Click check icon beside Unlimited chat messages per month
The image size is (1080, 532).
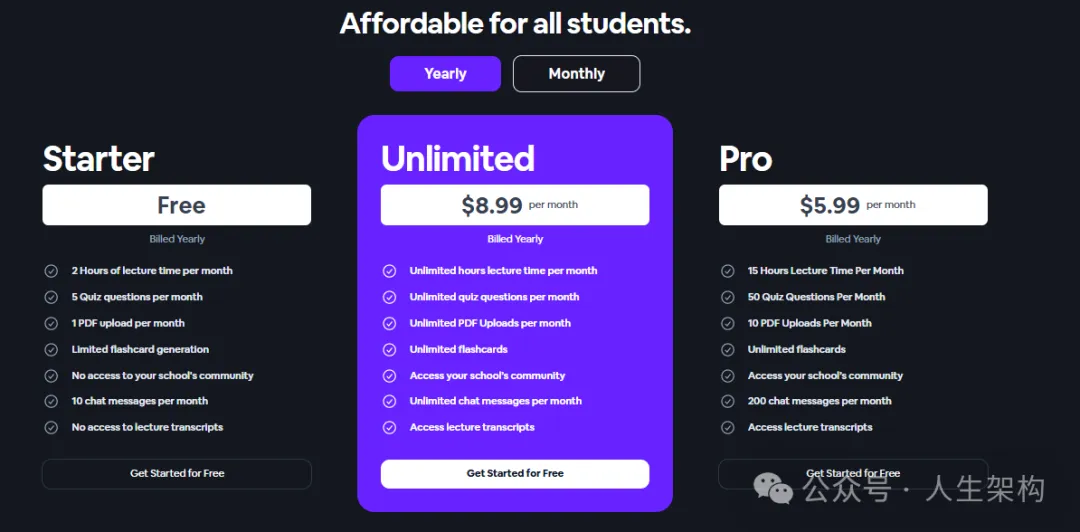(389, 401)
